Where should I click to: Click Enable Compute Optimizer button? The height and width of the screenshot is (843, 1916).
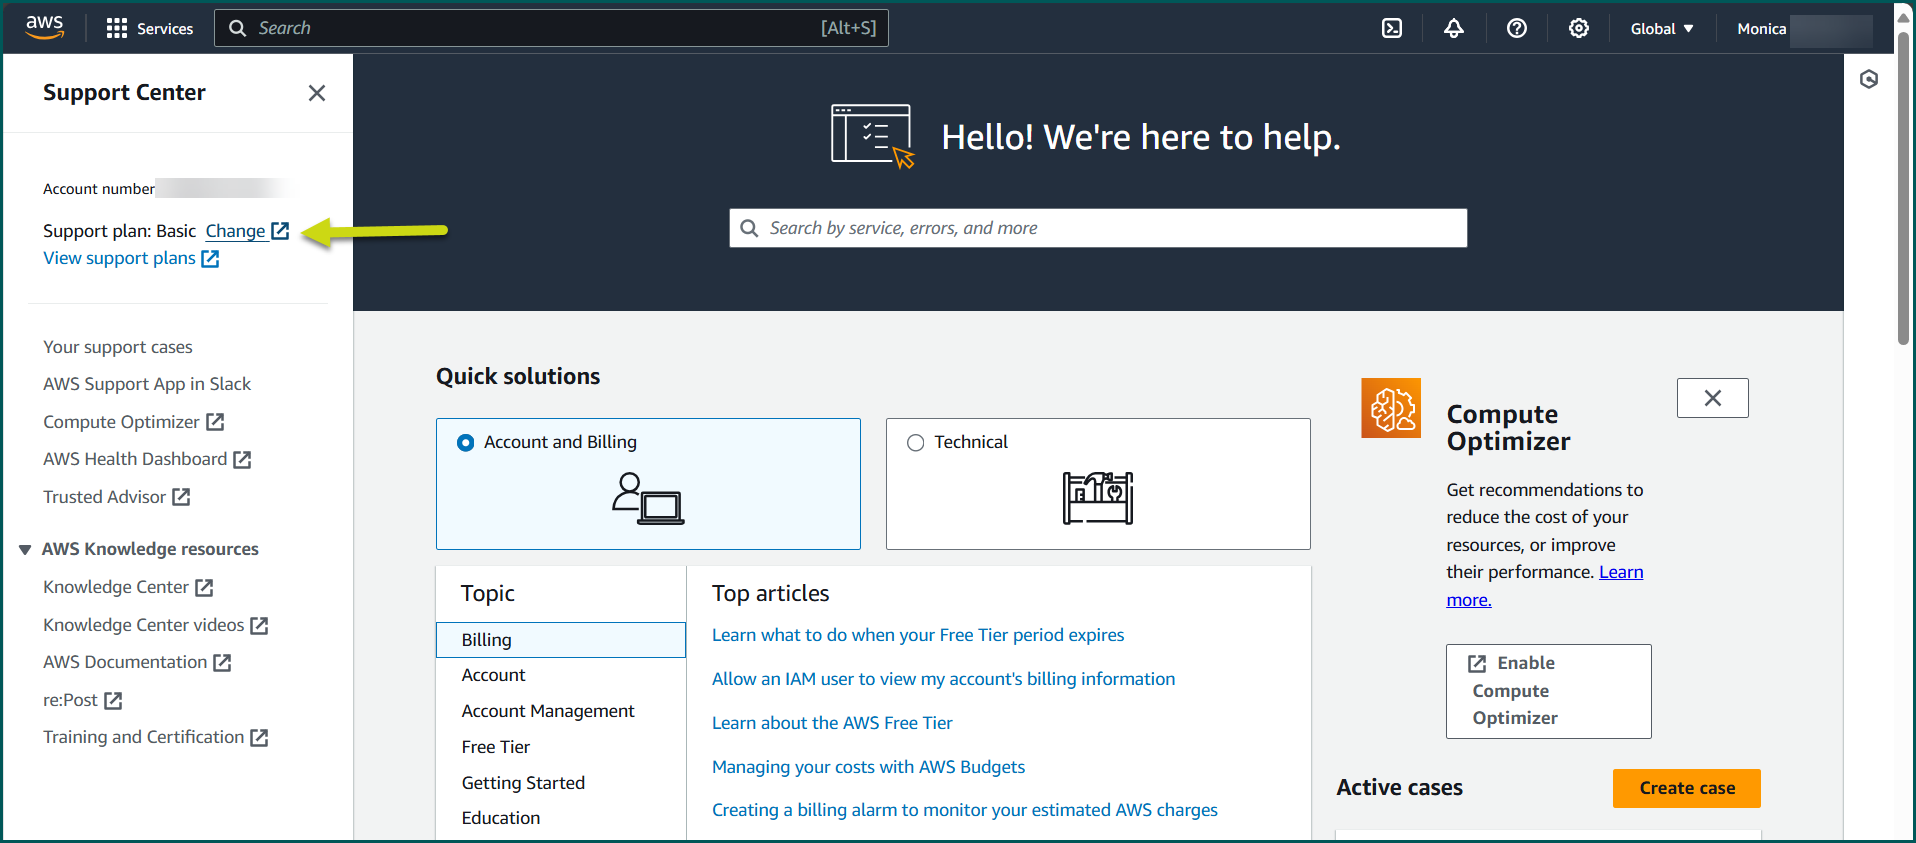coord(1549,691)
